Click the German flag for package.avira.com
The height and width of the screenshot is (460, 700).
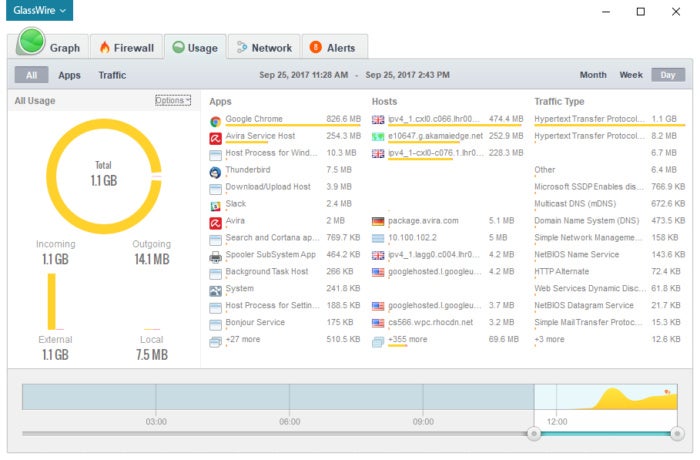pyautogui.click(x=378, y=222)
